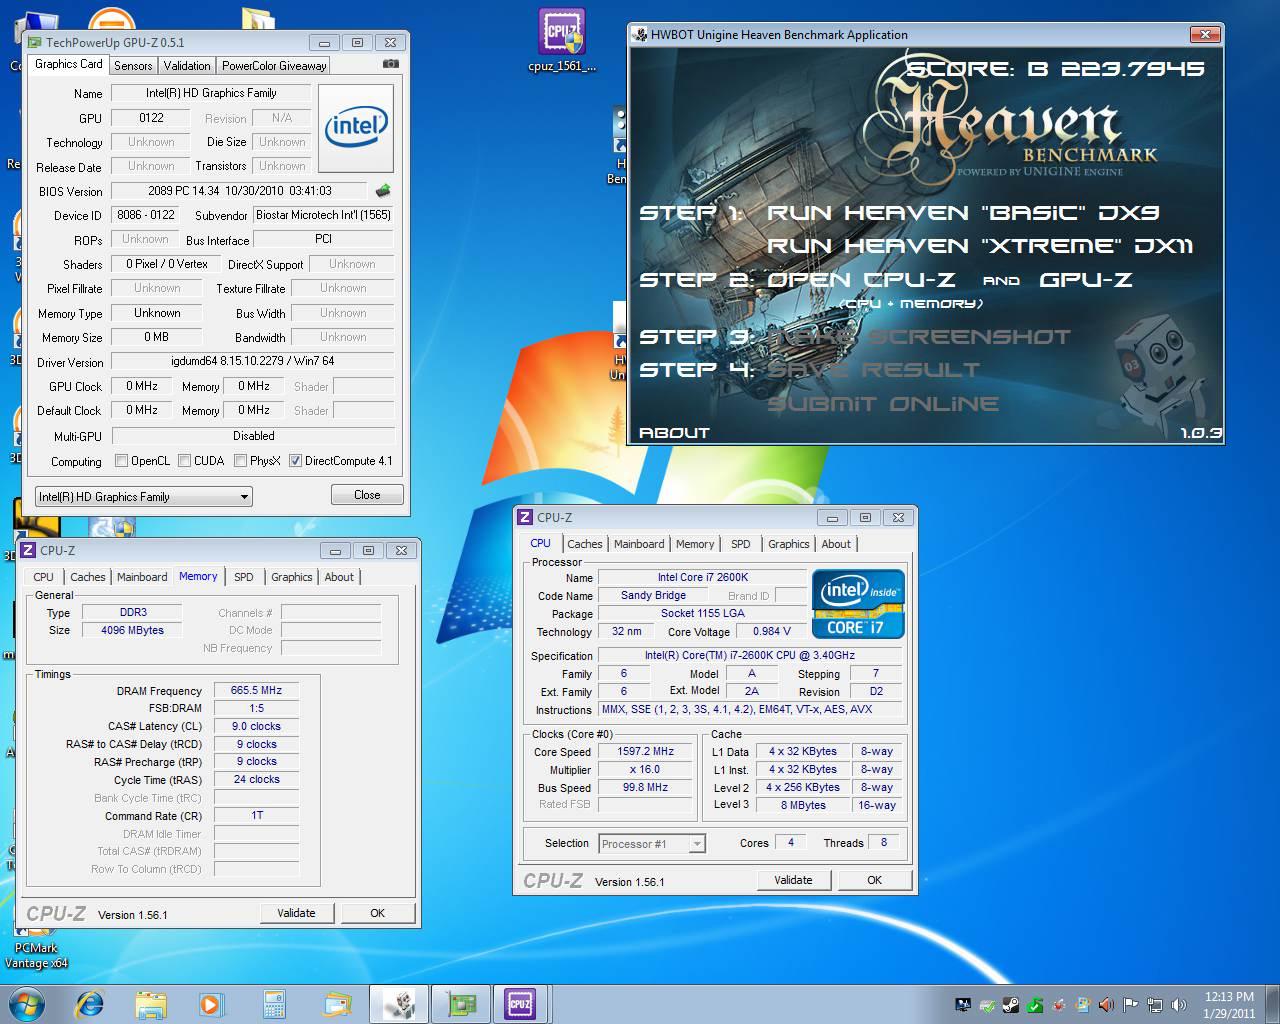Click the Intel Core i7 2600K name value
1280x1024 pixels.
pyautogui.click(x=702, y=577)
